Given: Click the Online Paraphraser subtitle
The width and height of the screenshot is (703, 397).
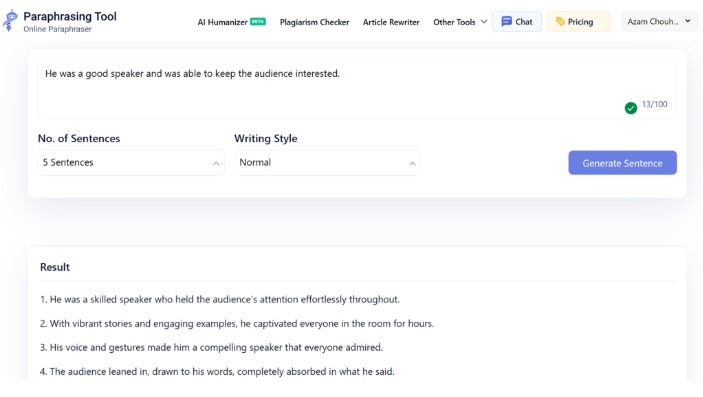Looking at the screenshot, I should click(x=57, y=29).
